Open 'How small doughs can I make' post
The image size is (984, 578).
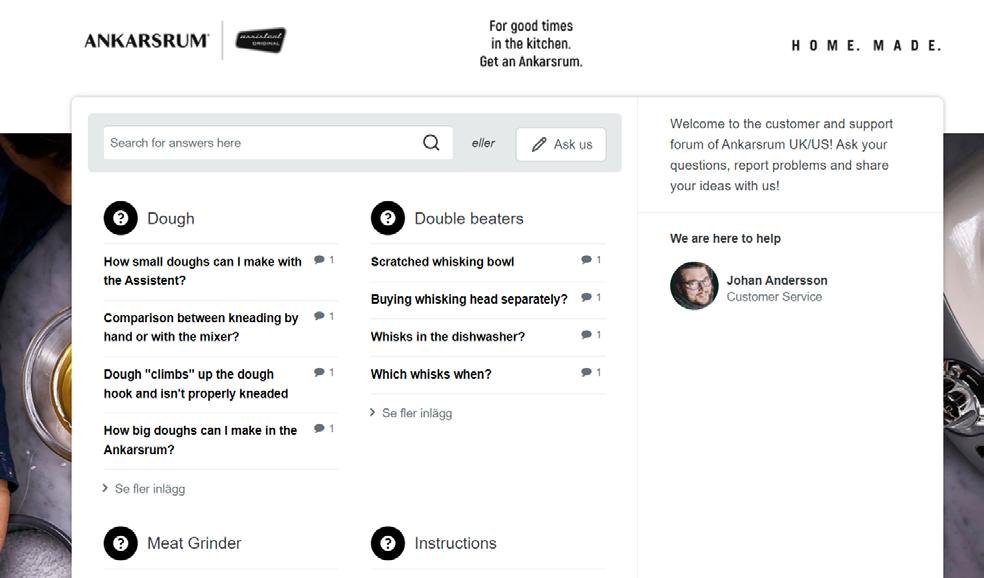pyautogui.click(x=202, y=271)
